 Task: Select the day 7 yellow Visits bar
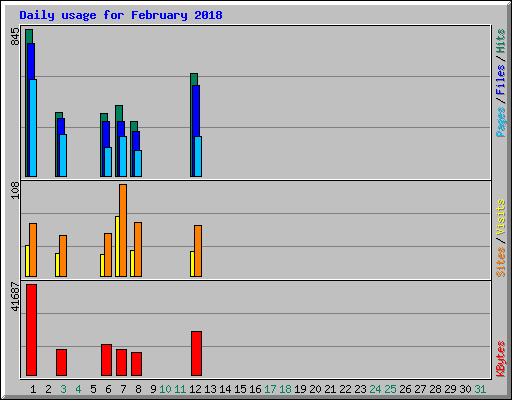(117, 246)
